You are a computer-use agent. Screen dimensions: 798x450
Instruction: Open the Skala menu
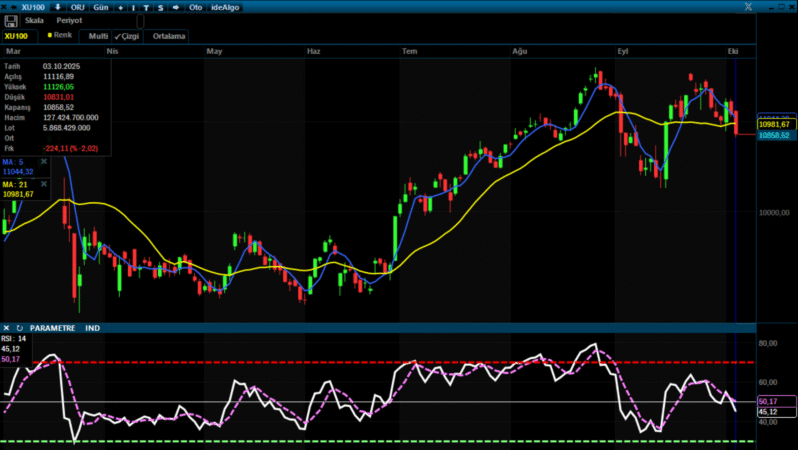pyautogui.click(x=34, y=20)
